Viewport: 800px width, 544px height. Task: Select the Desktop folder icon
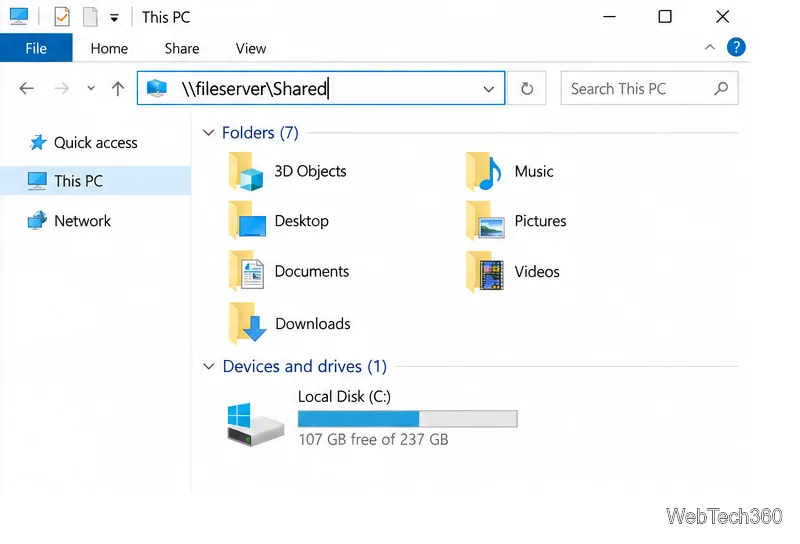[x=247, y=220]
